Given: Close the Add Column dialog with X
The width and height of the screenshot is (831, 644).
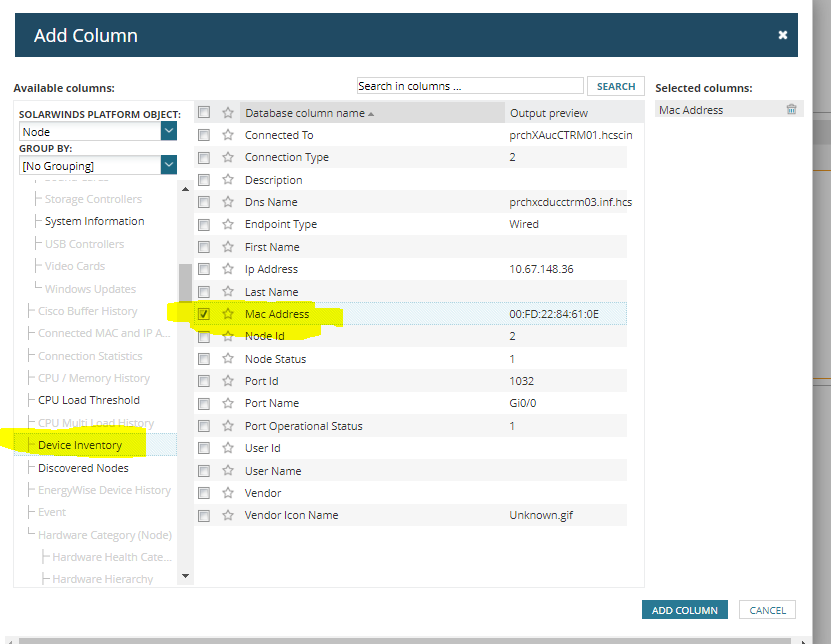Looking at the screenshot, I should pyautogui.click(x=783, y=35).
